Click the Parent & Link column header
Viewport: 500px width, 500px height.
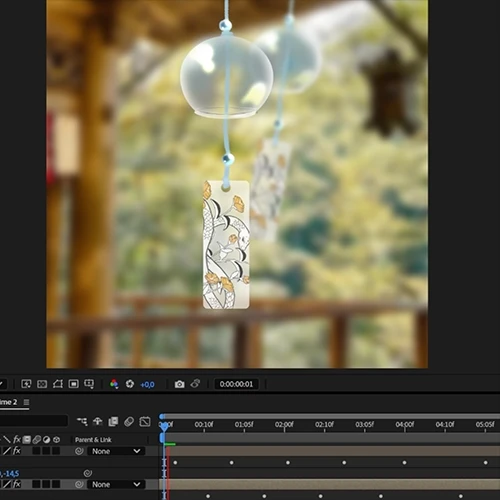click(x=93, y=440)
